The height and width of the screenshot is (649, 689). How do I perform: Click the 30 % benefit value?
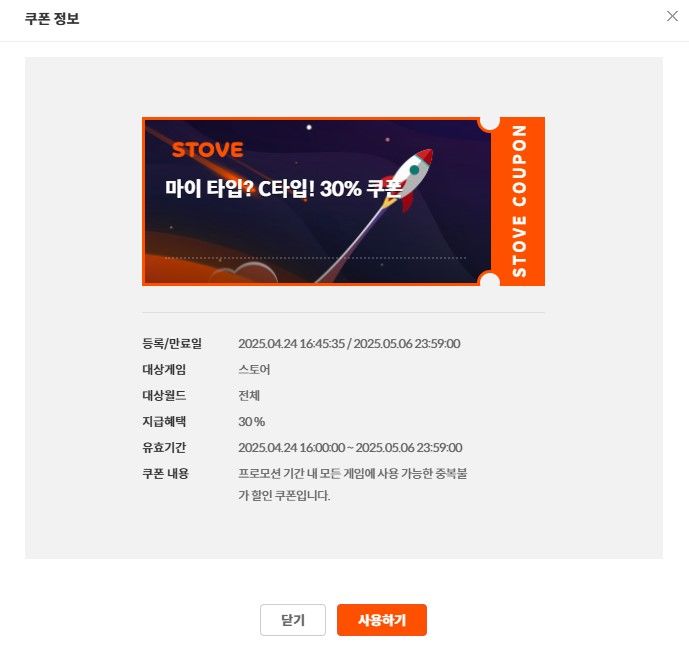(251, 422)
